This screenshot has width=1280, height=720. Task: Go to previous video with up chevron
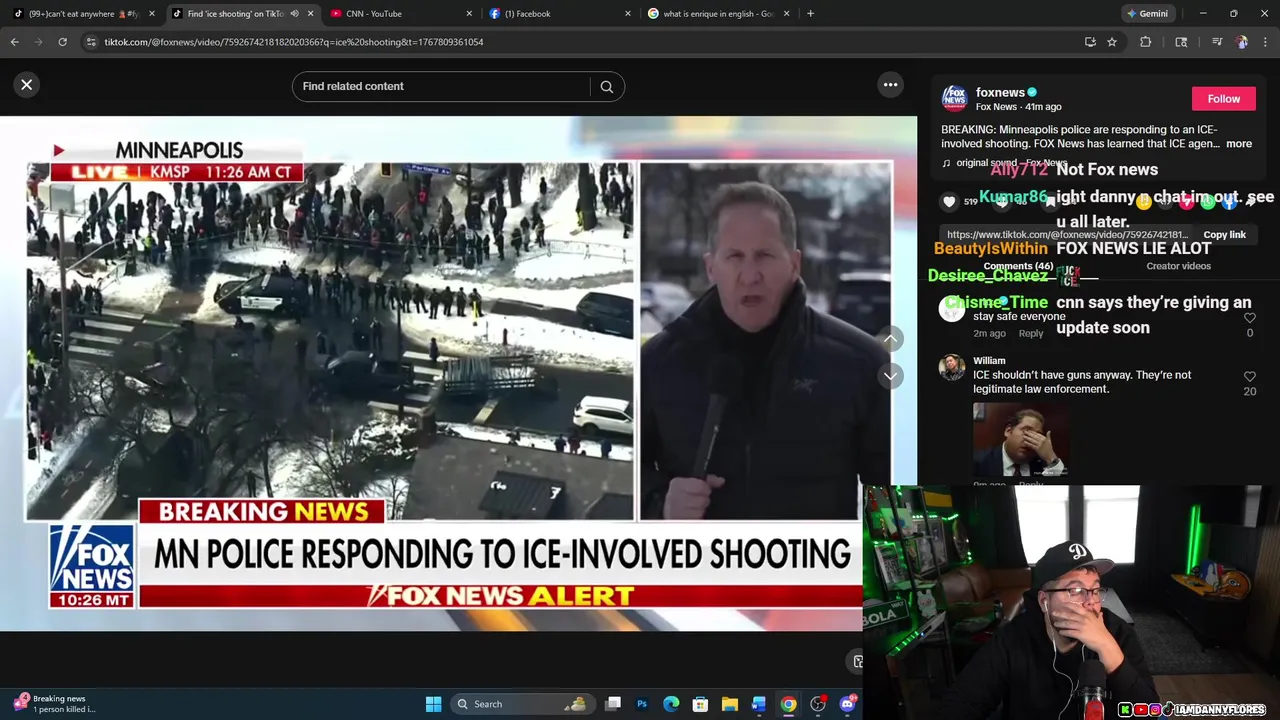(x=890, y=339)
